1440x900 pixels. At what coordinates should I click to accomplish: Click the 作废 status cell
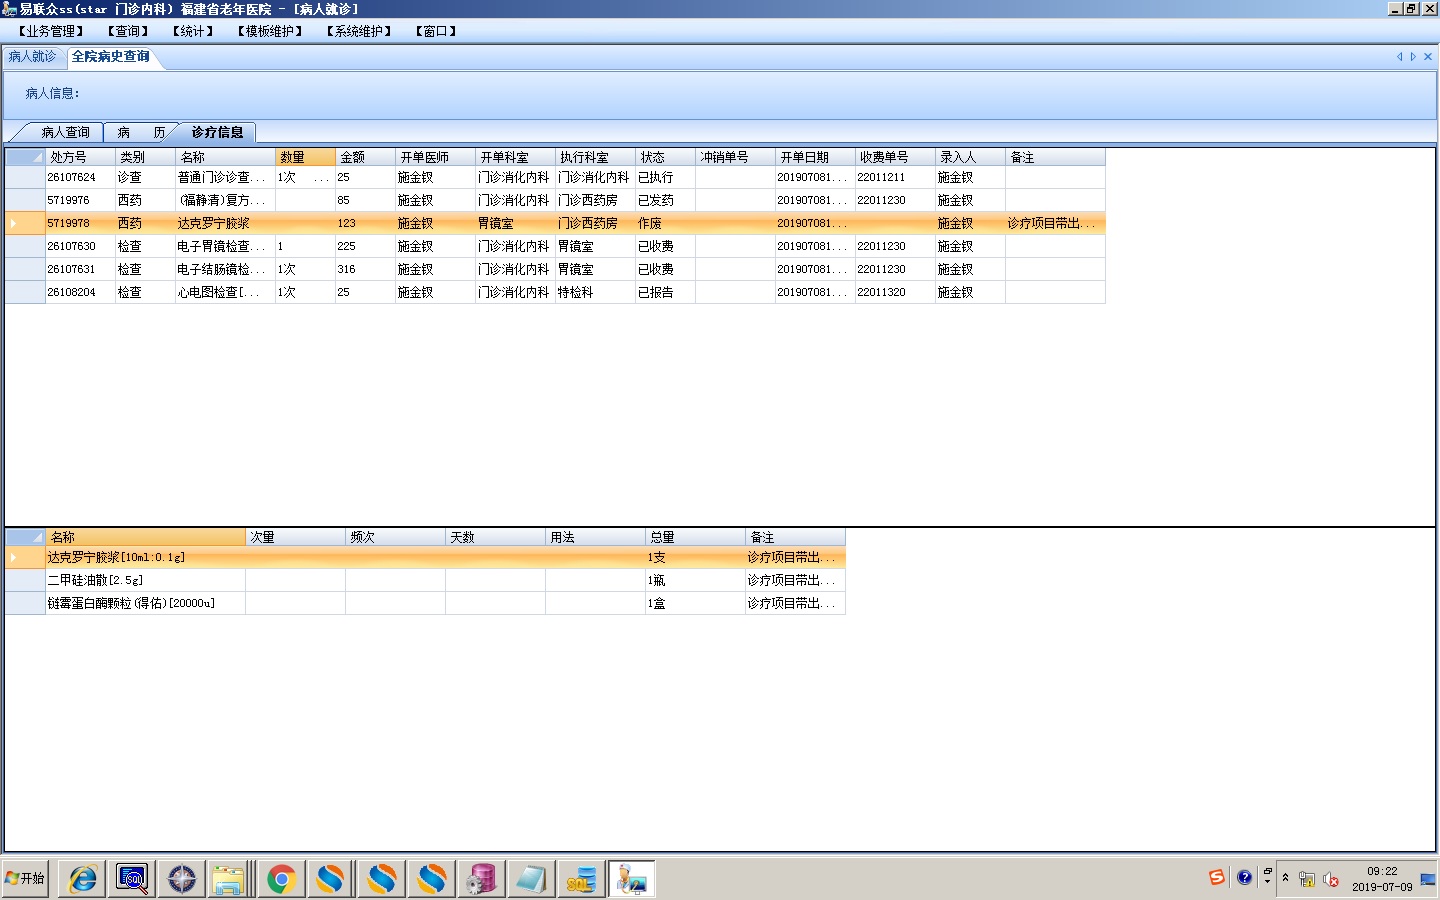(x=665, y=223)
